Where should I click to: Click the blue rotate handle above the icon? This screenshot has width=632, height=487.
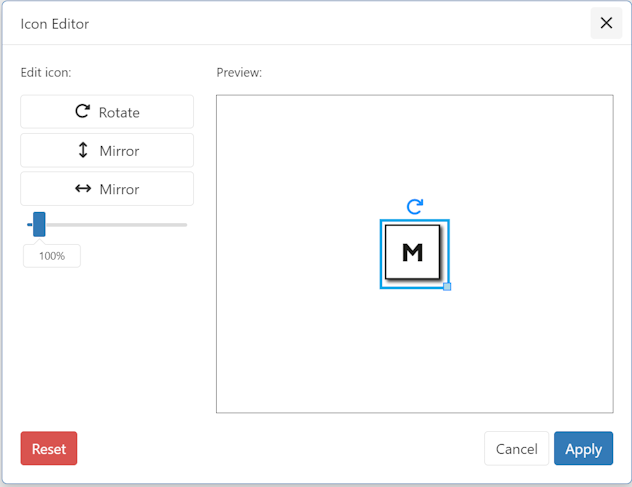click(415, 206)
